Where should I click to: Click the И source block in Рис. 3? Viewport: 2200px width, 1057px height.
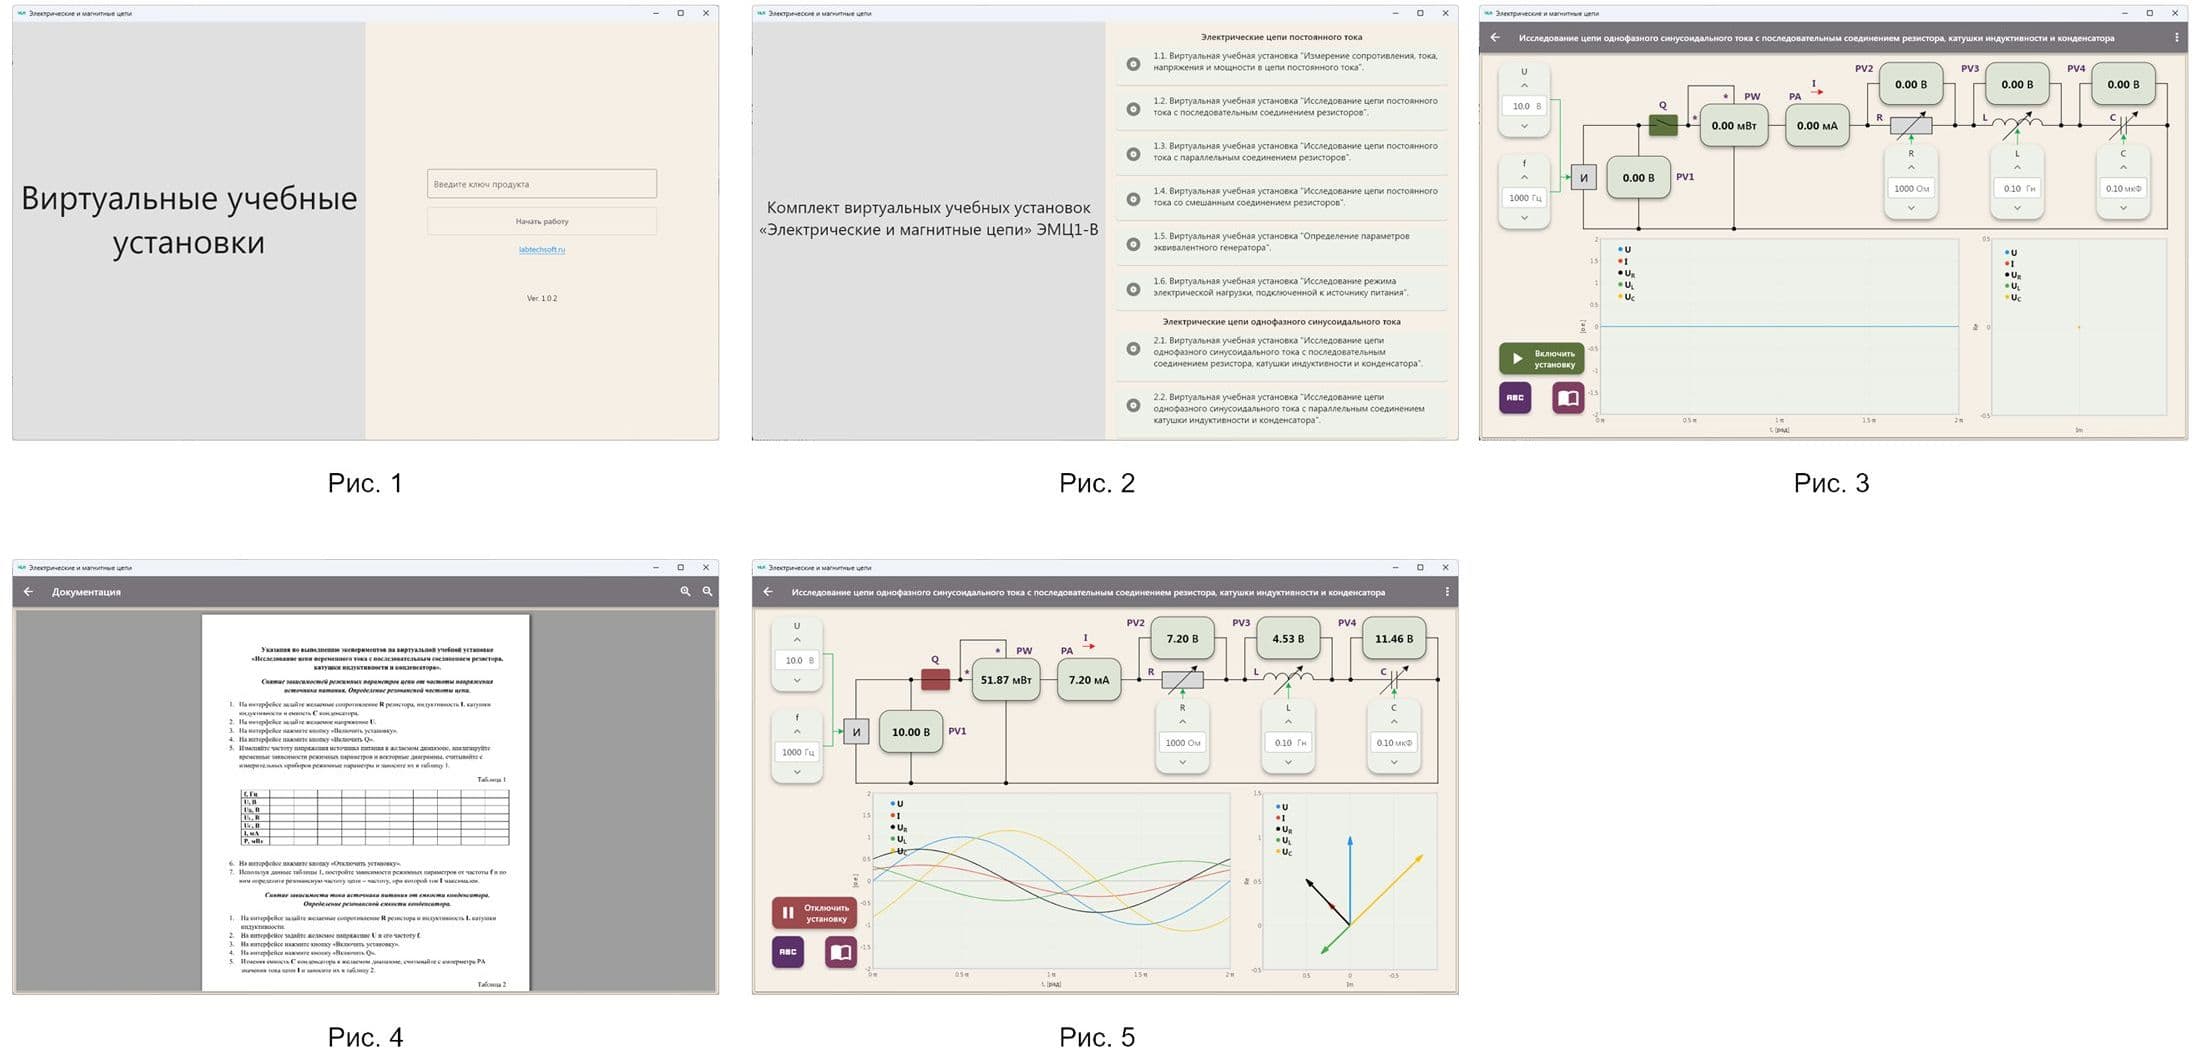tap(1584, 178)
